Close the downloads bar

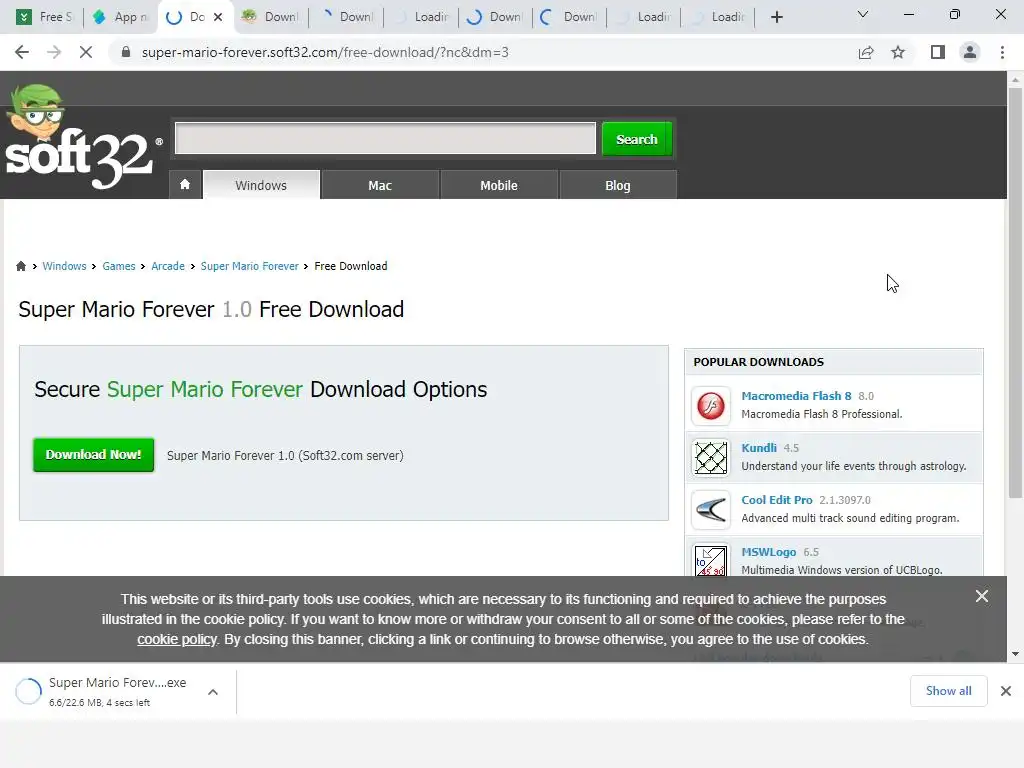click(1006, 691)
